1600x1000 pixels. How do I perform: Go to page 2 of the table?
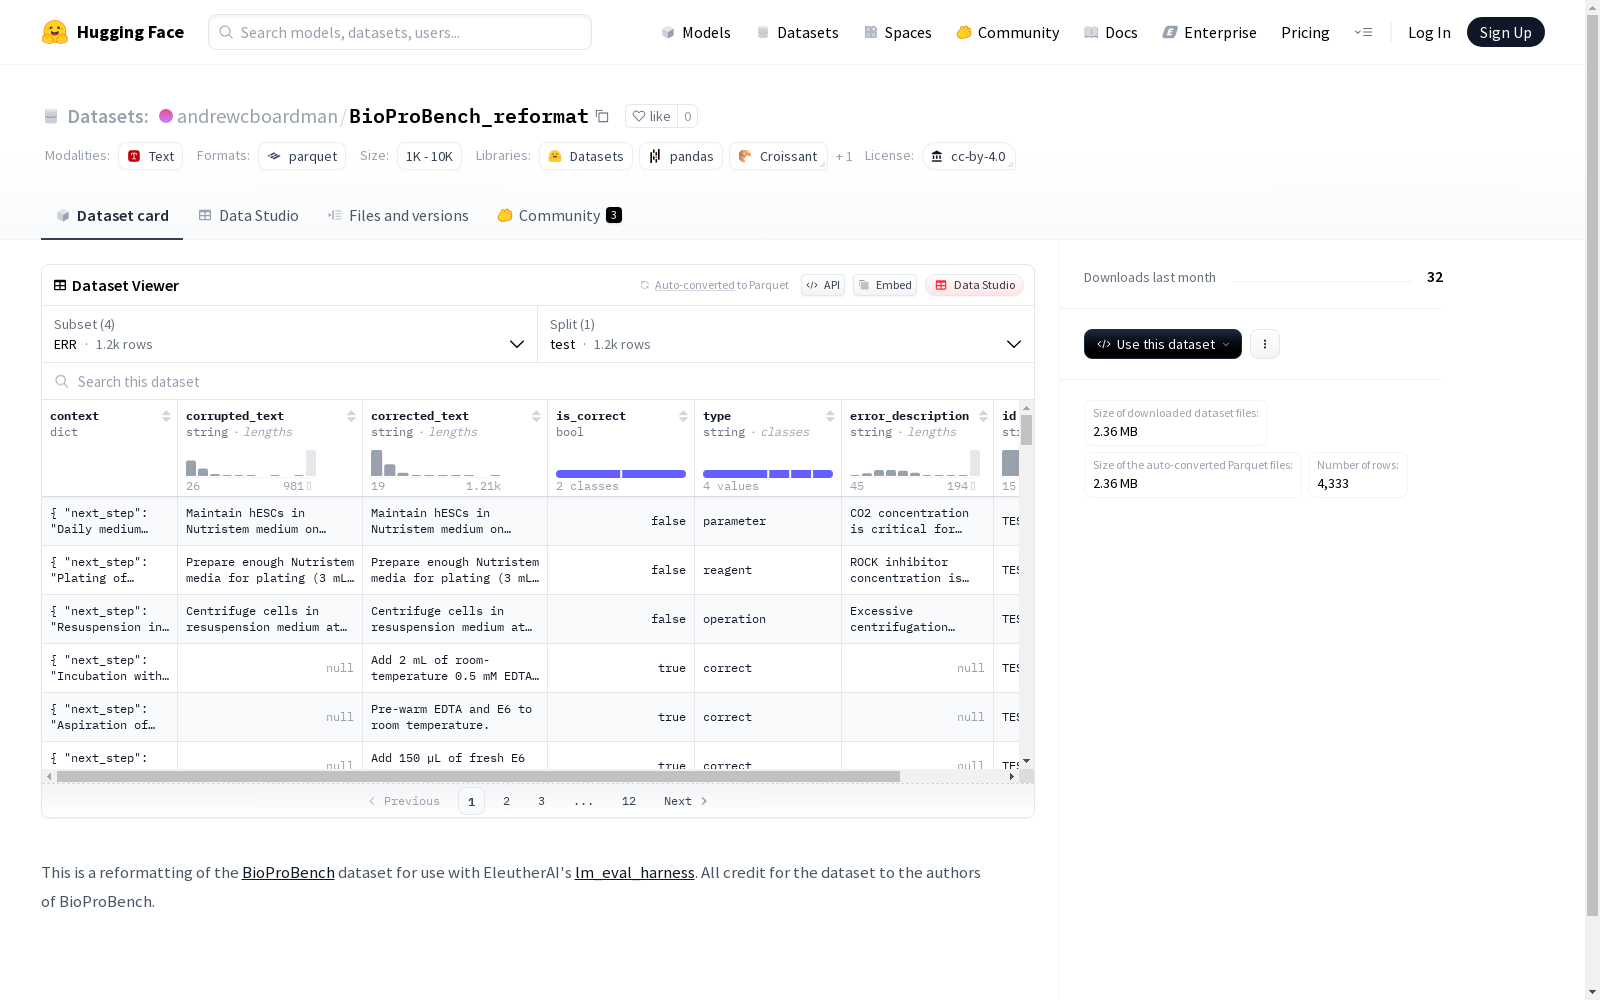507,801
